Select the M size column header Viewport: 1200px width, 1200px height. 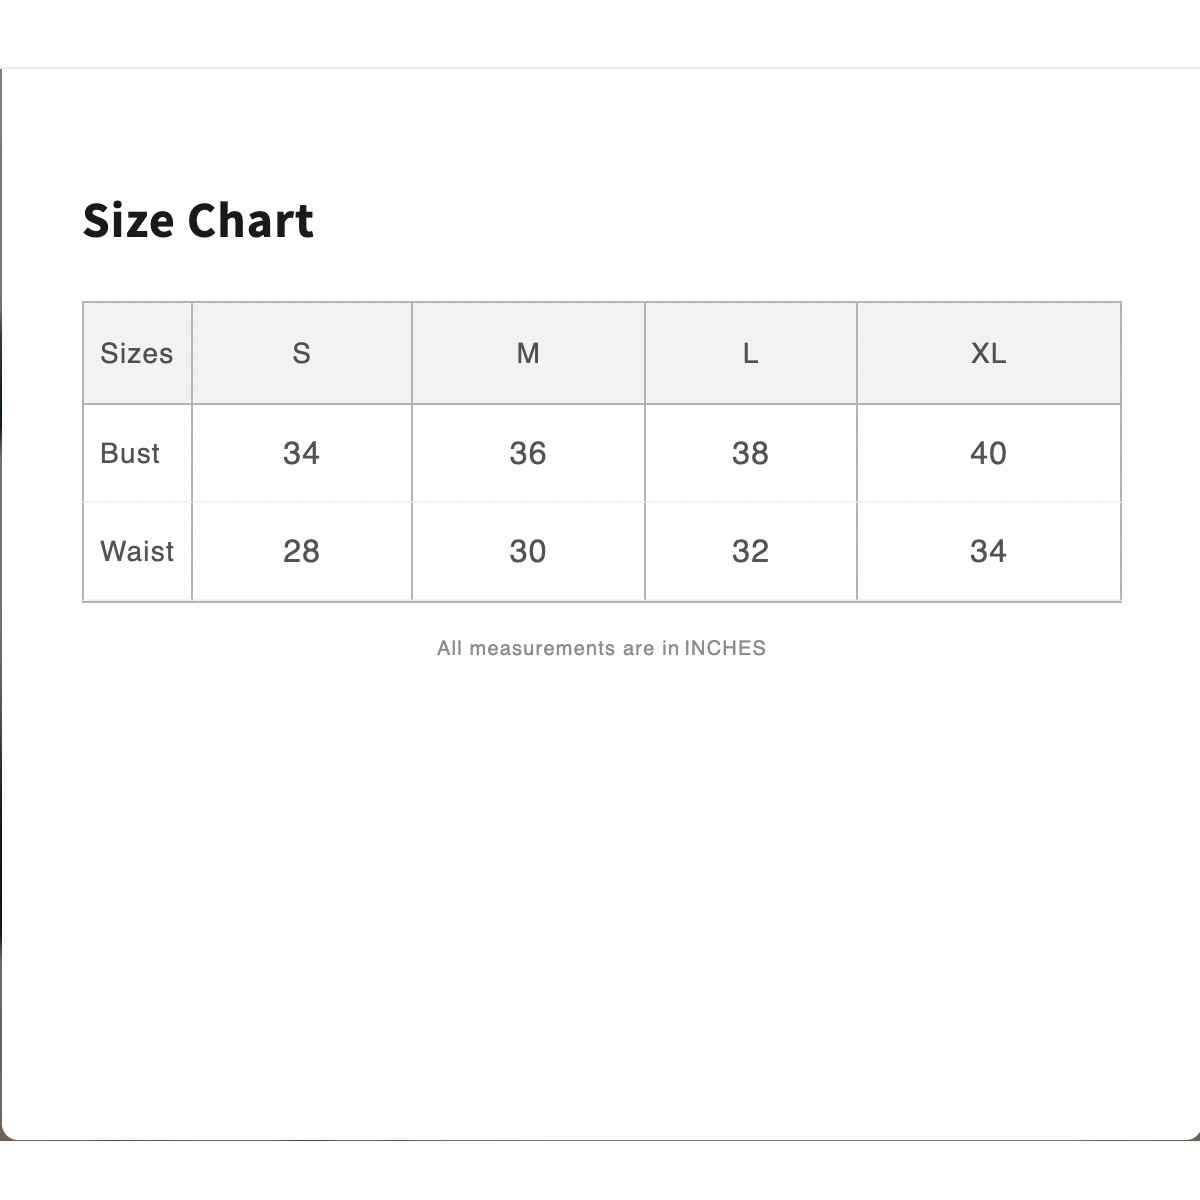tap(528, 353)
